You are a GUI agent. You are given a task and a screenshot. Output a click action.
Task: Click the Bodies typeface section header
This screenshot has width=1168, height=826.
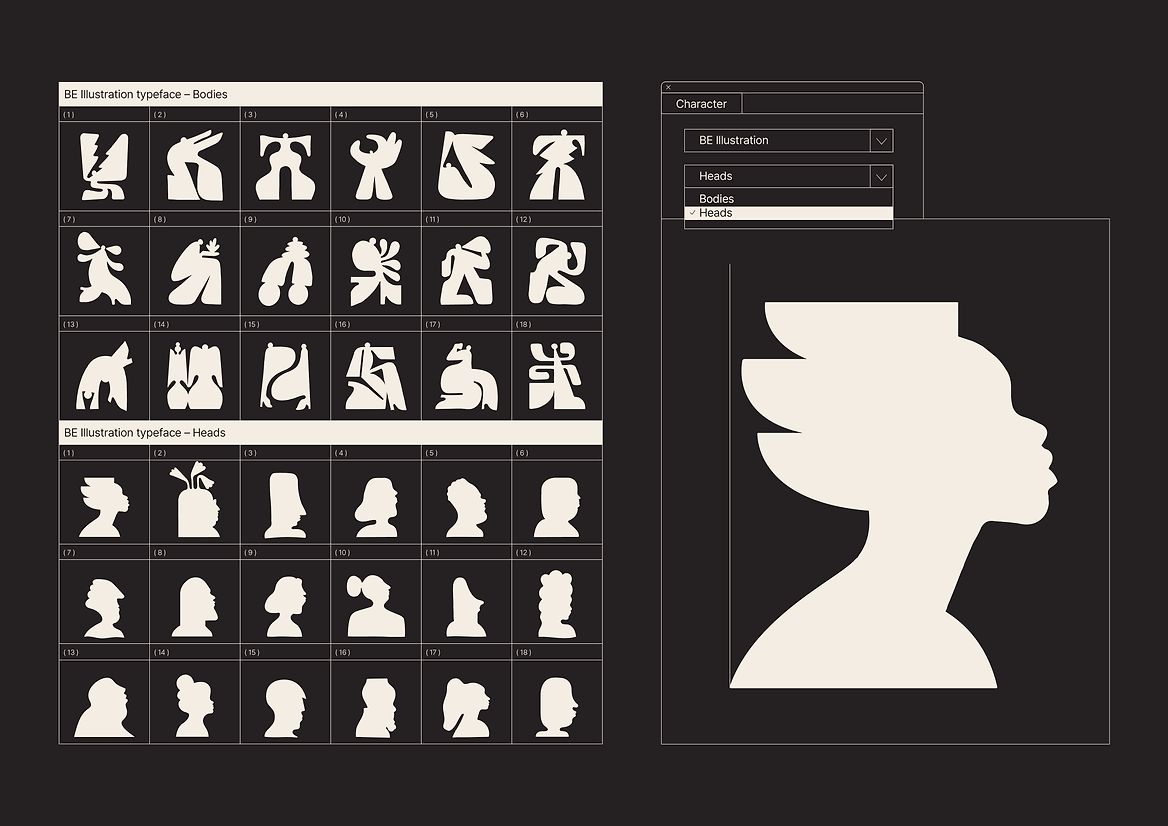pos(330,94)
